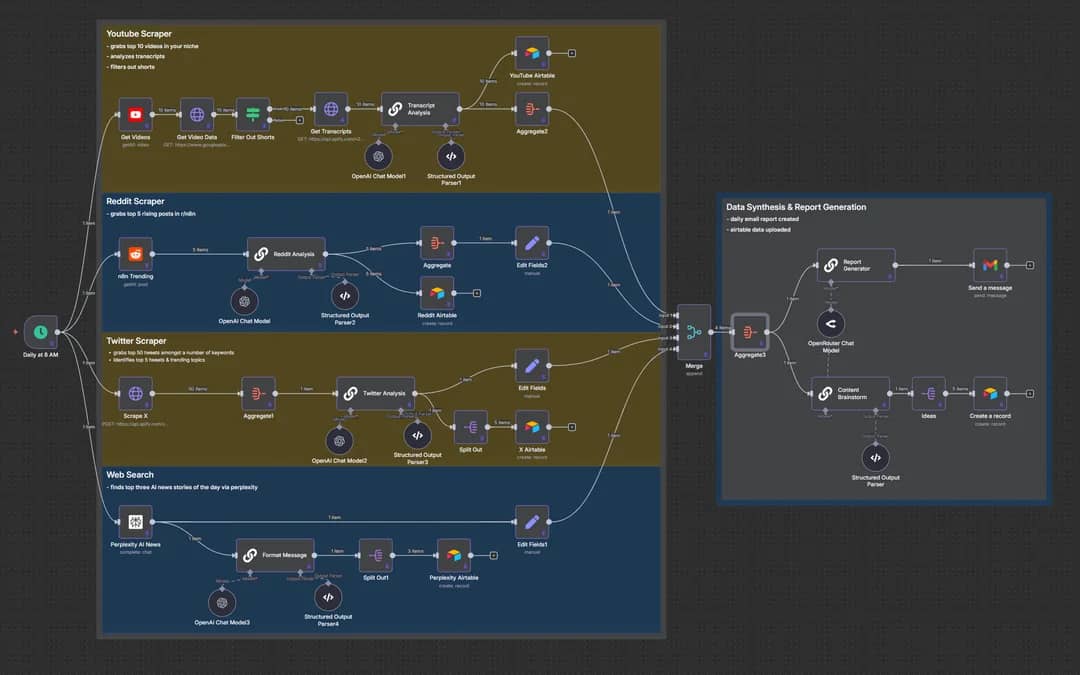The image size is (1080, 675).
Task: Click the Split Out1 node
Action: [x=376, y=555]
